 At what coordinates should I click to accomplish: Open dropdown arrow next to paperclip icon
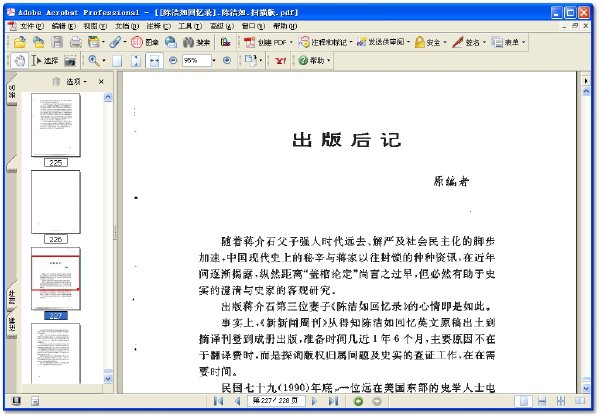click(125, 42)
